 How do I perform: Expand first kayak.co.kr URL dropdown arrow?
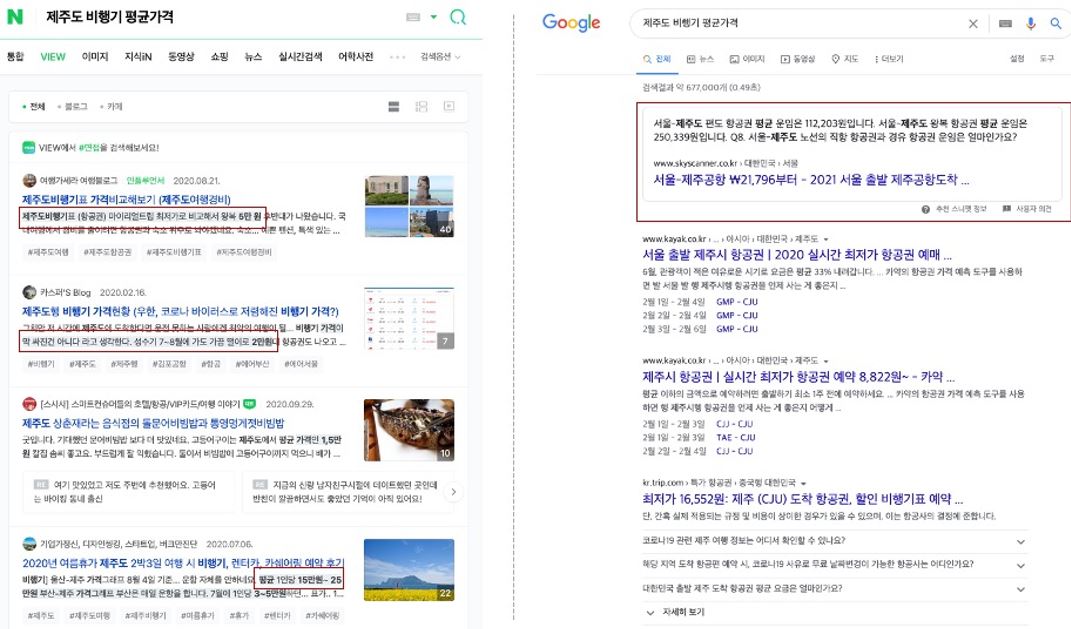(x=826, y=239)
